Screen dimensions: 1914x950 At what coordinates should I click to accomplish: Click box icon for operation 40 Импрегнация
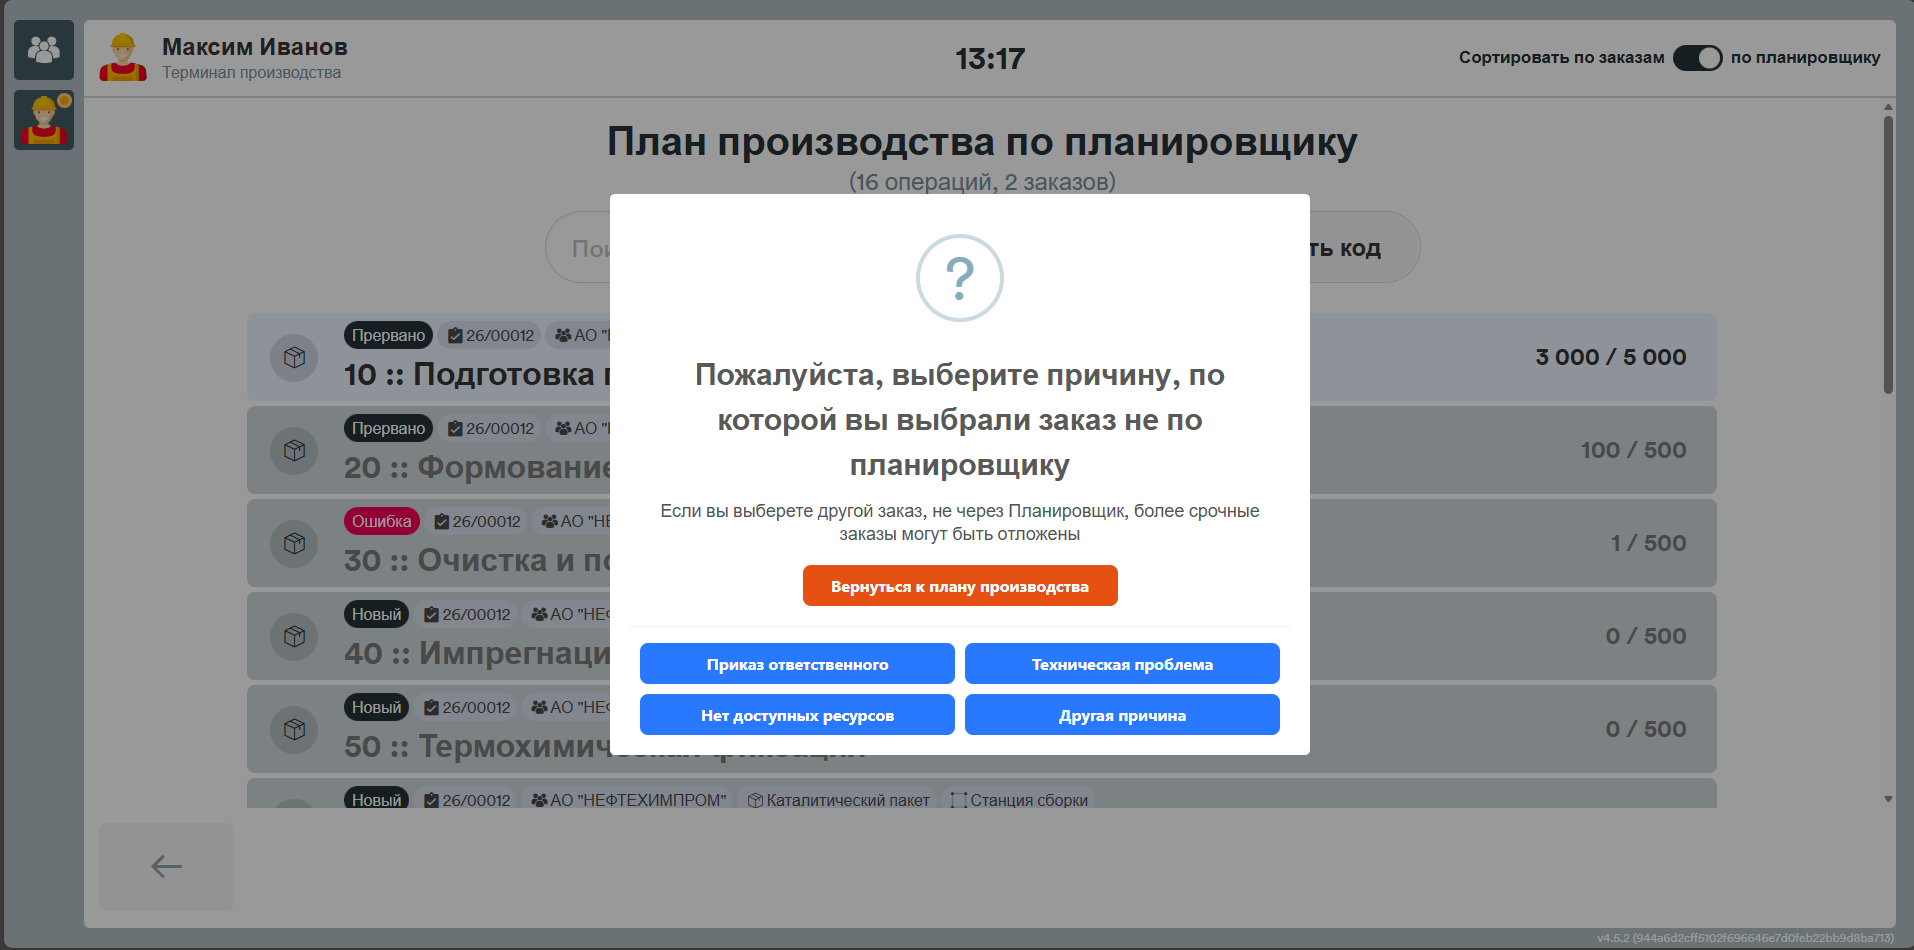tap(294, 636)
